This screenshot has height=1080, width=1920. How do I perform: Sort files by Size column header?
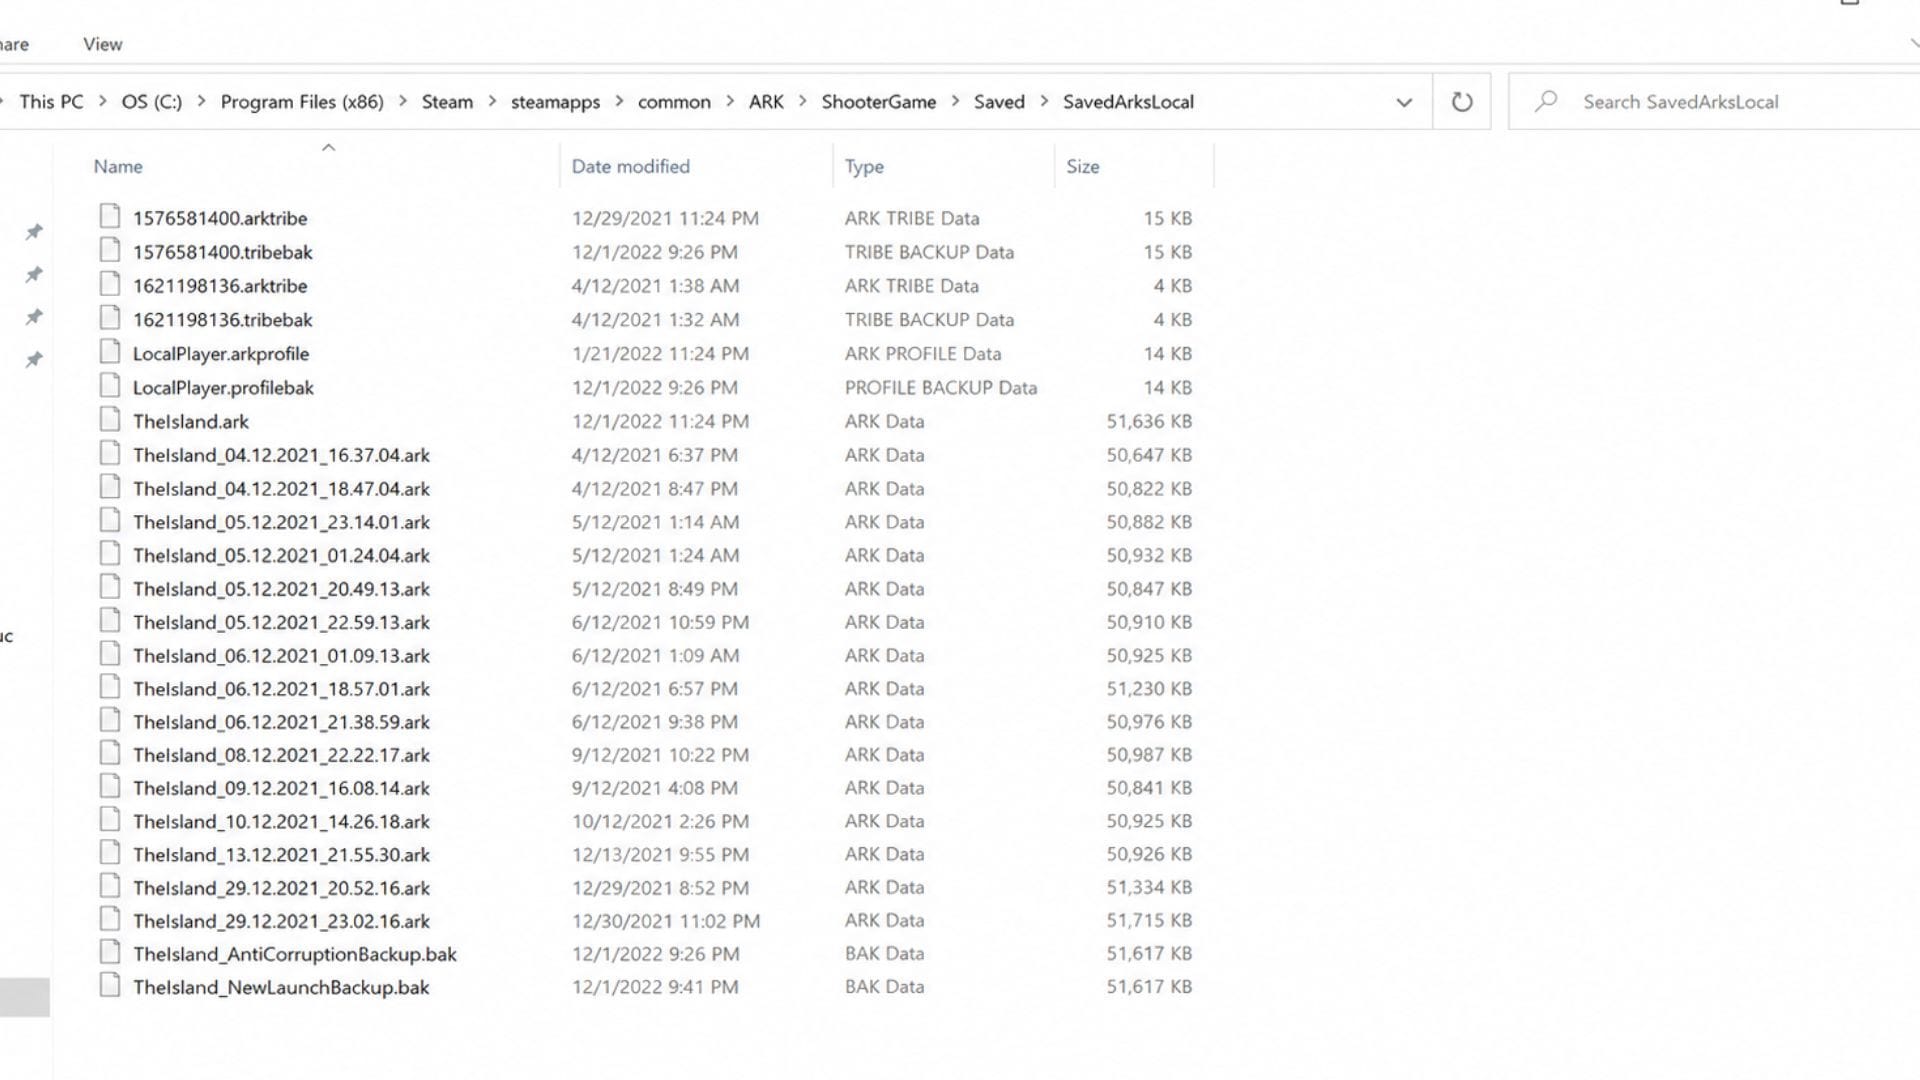click(1083, 167)
